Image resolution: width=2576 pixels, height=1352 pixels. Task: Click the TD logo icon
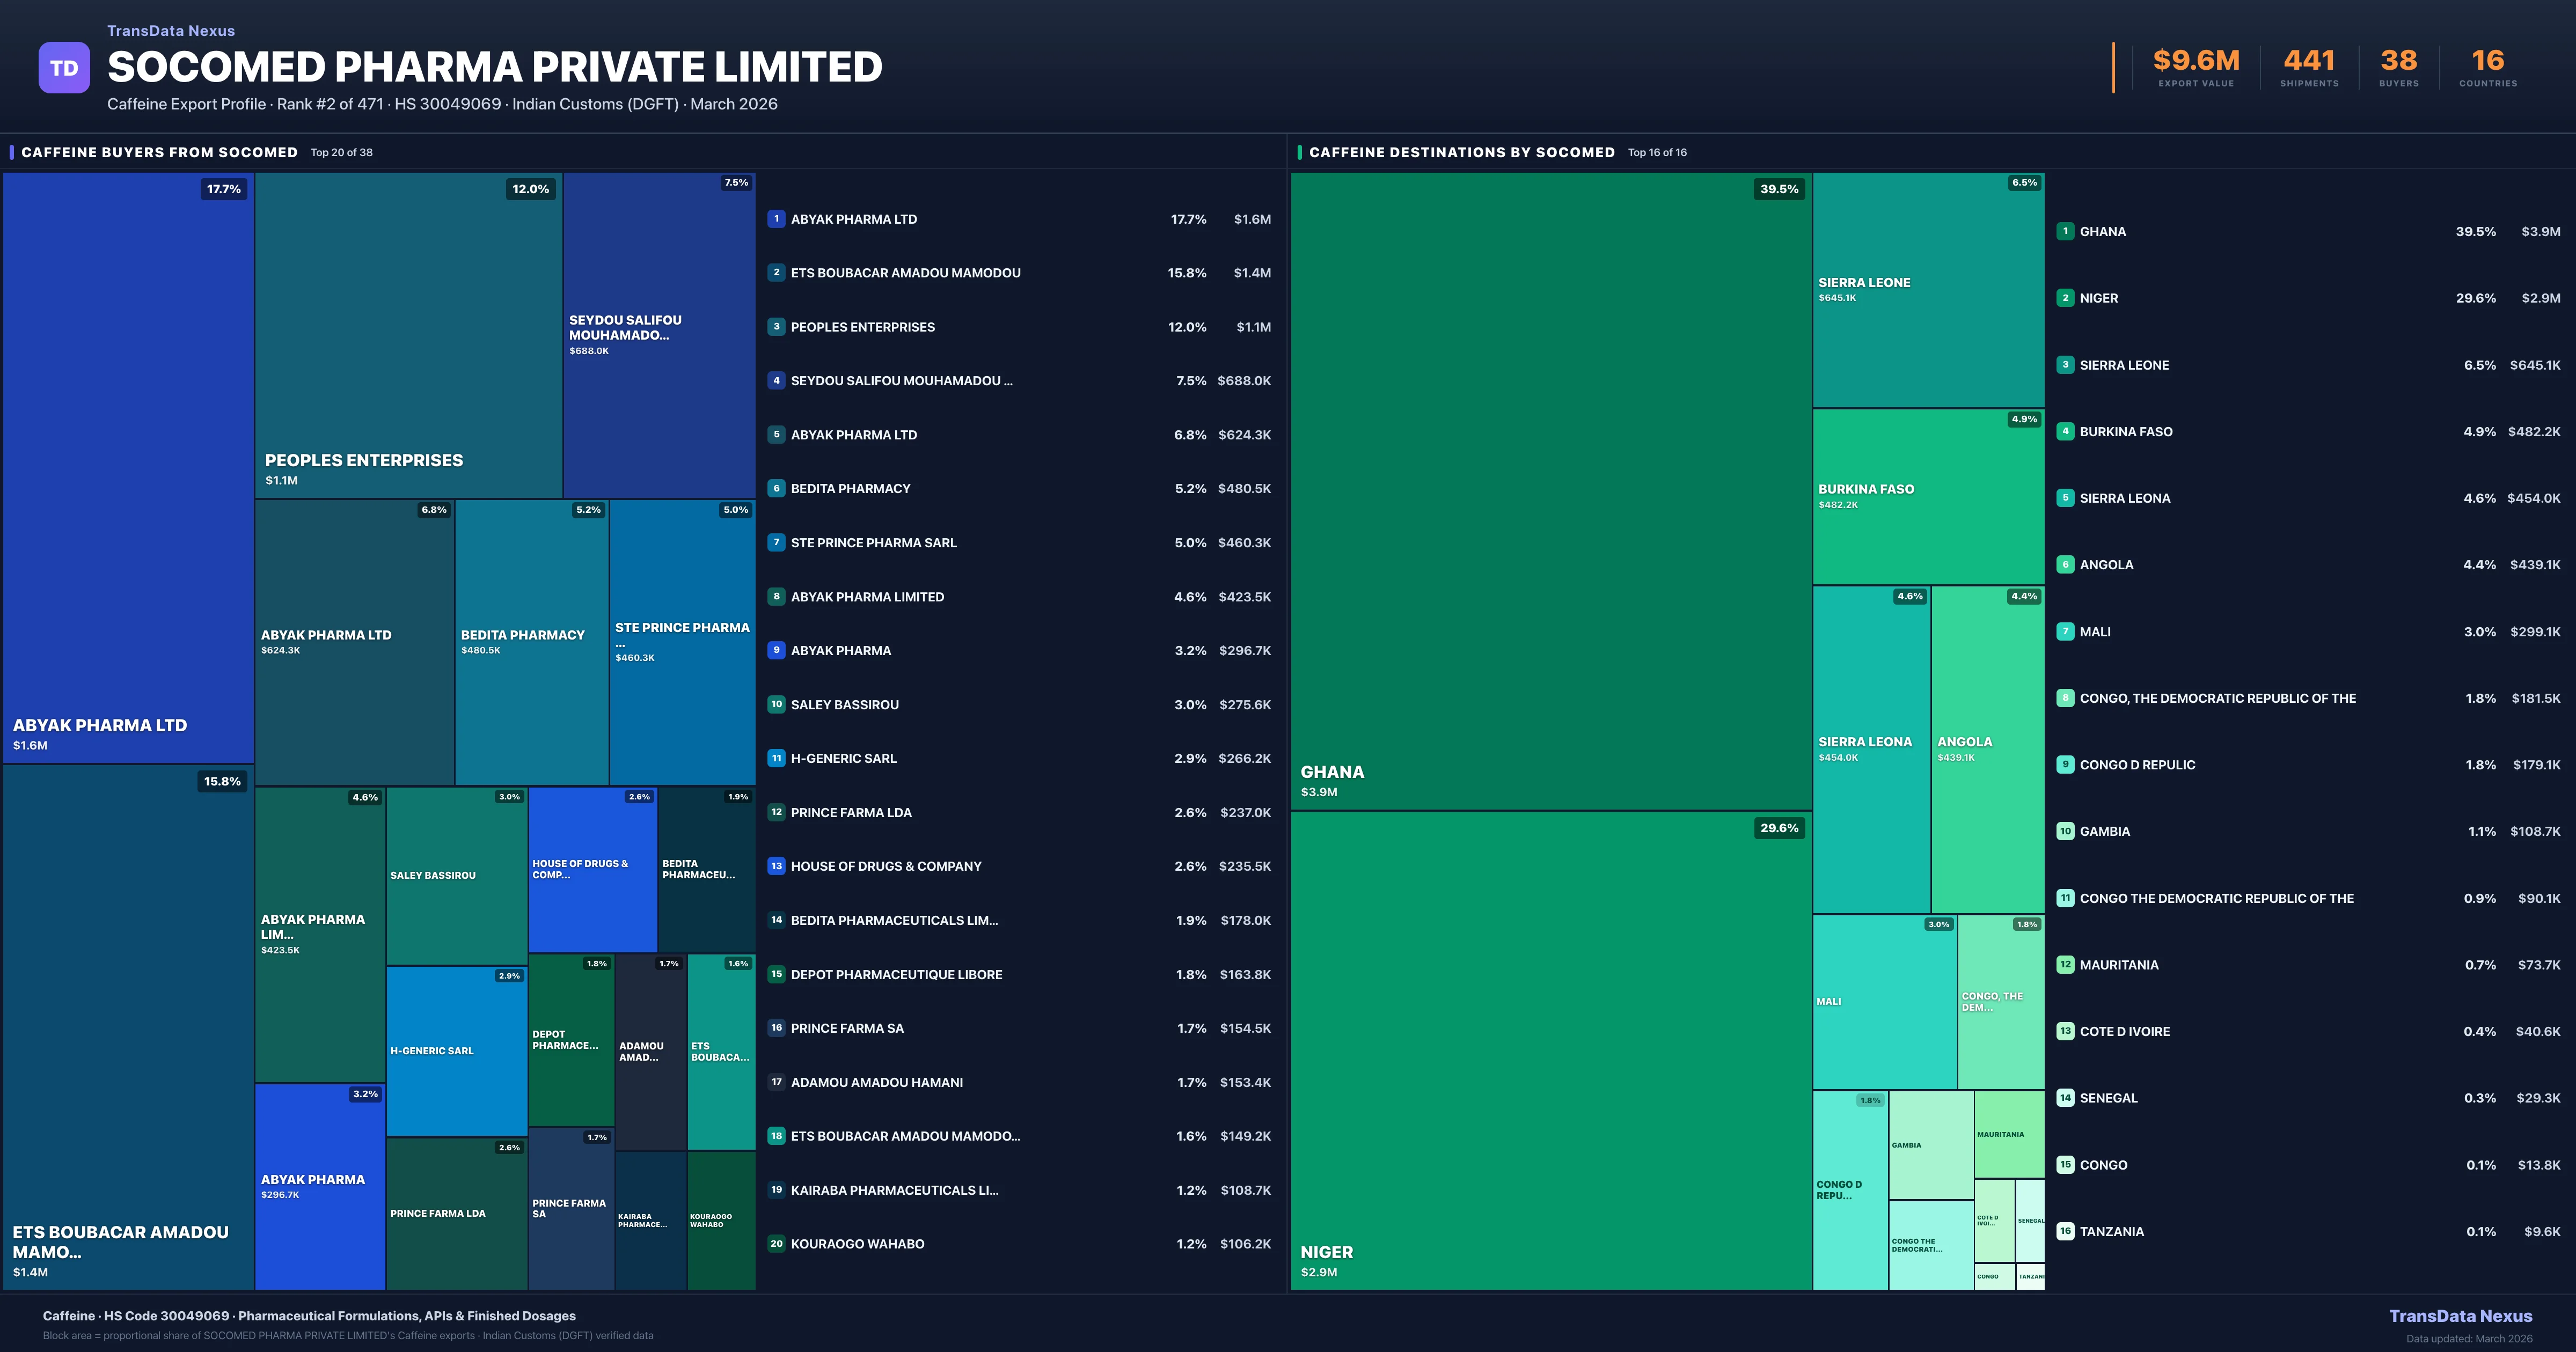pyautogui.click(x=64, y=67)
